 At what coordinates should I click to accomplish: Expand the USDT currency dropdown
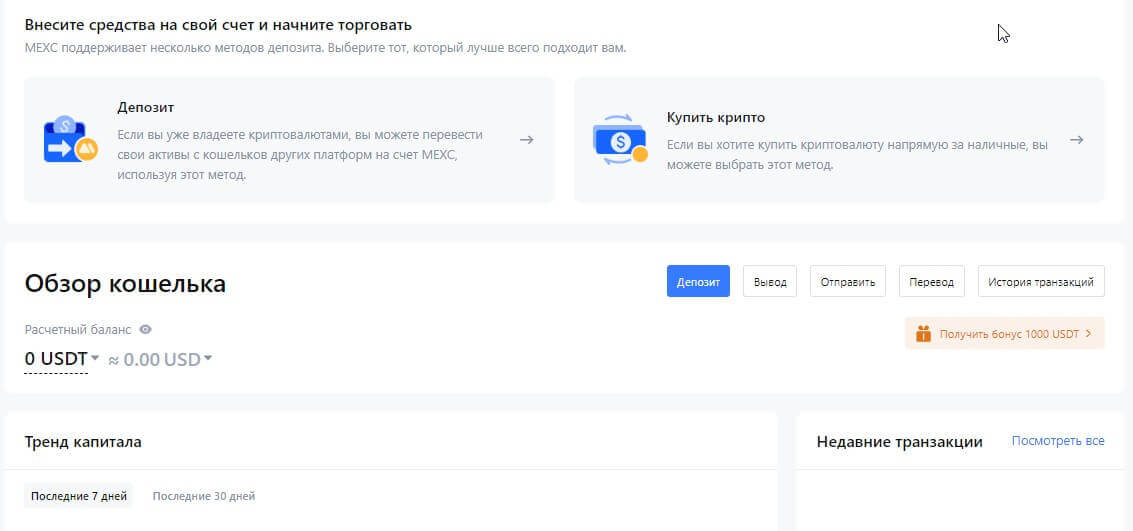(x=95, y=358)
